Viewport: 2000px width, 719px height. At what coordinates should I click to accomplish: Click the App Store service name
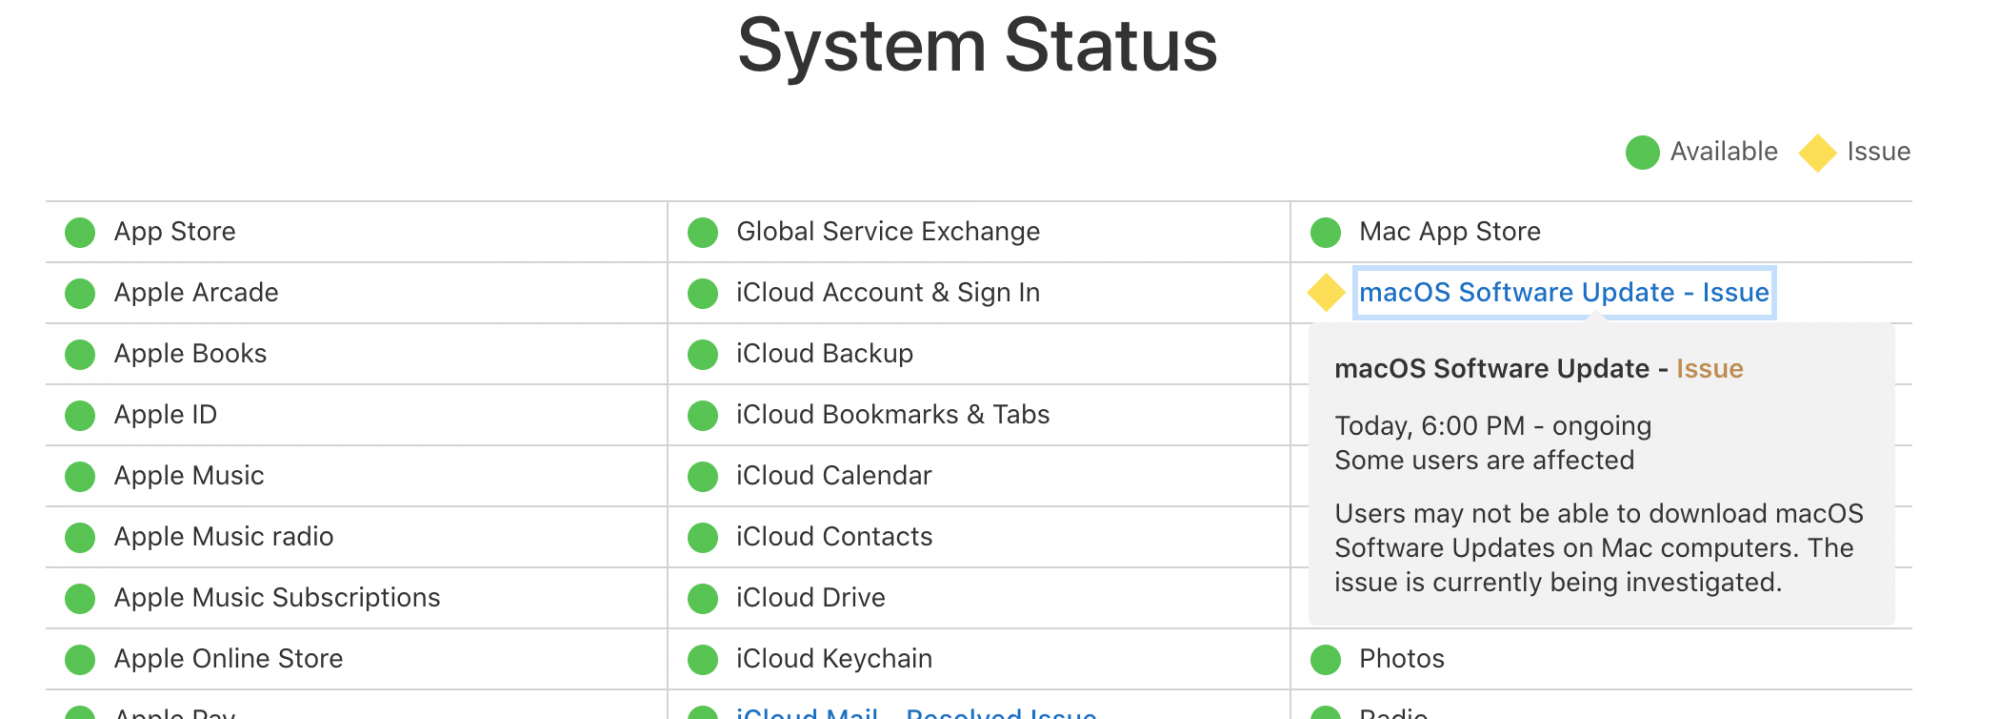[x=175, y=232]
